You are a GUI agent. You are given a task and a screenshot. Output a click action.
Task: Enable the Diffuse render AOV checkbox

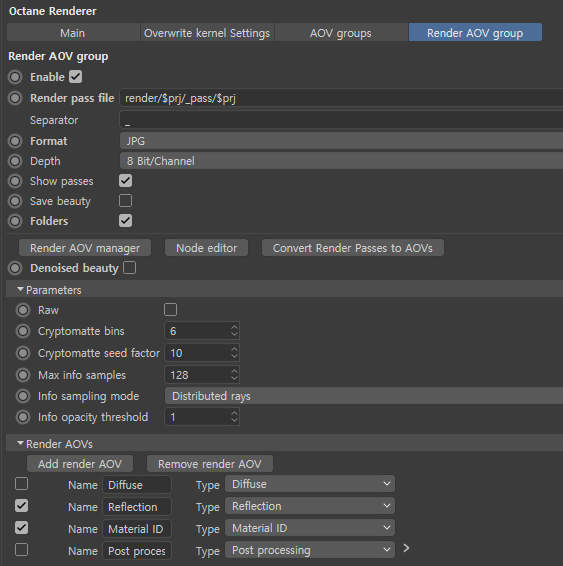tap(22, 484)
